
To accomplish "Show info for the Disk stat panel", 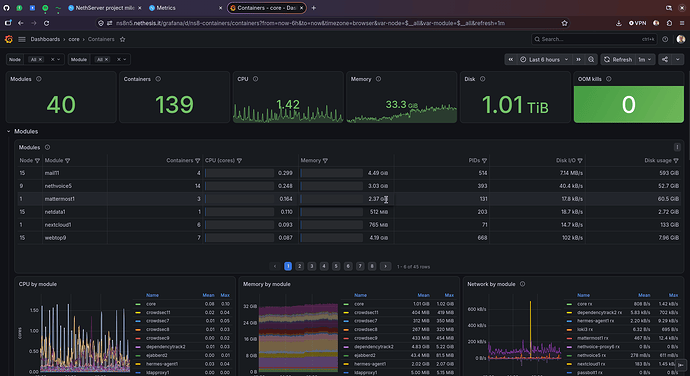I will (482, 79).
